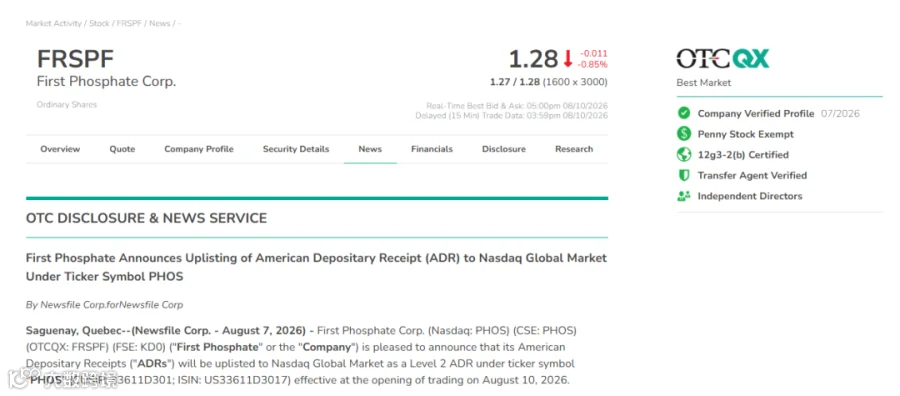900x396 pixels.
Task: Select the Security Details tab
Action: pos(296,149)
